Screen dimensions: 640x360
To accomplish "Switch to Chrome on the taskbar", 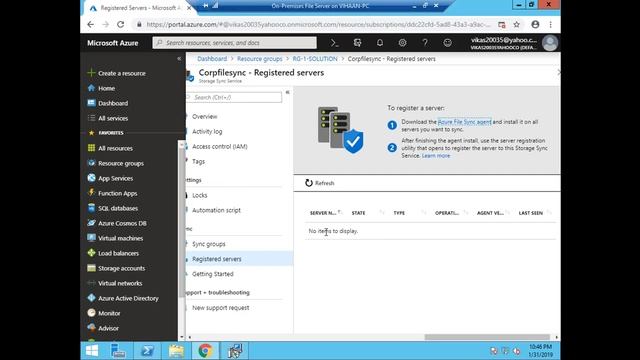I will pyautogui.click(x=205, y=351).
